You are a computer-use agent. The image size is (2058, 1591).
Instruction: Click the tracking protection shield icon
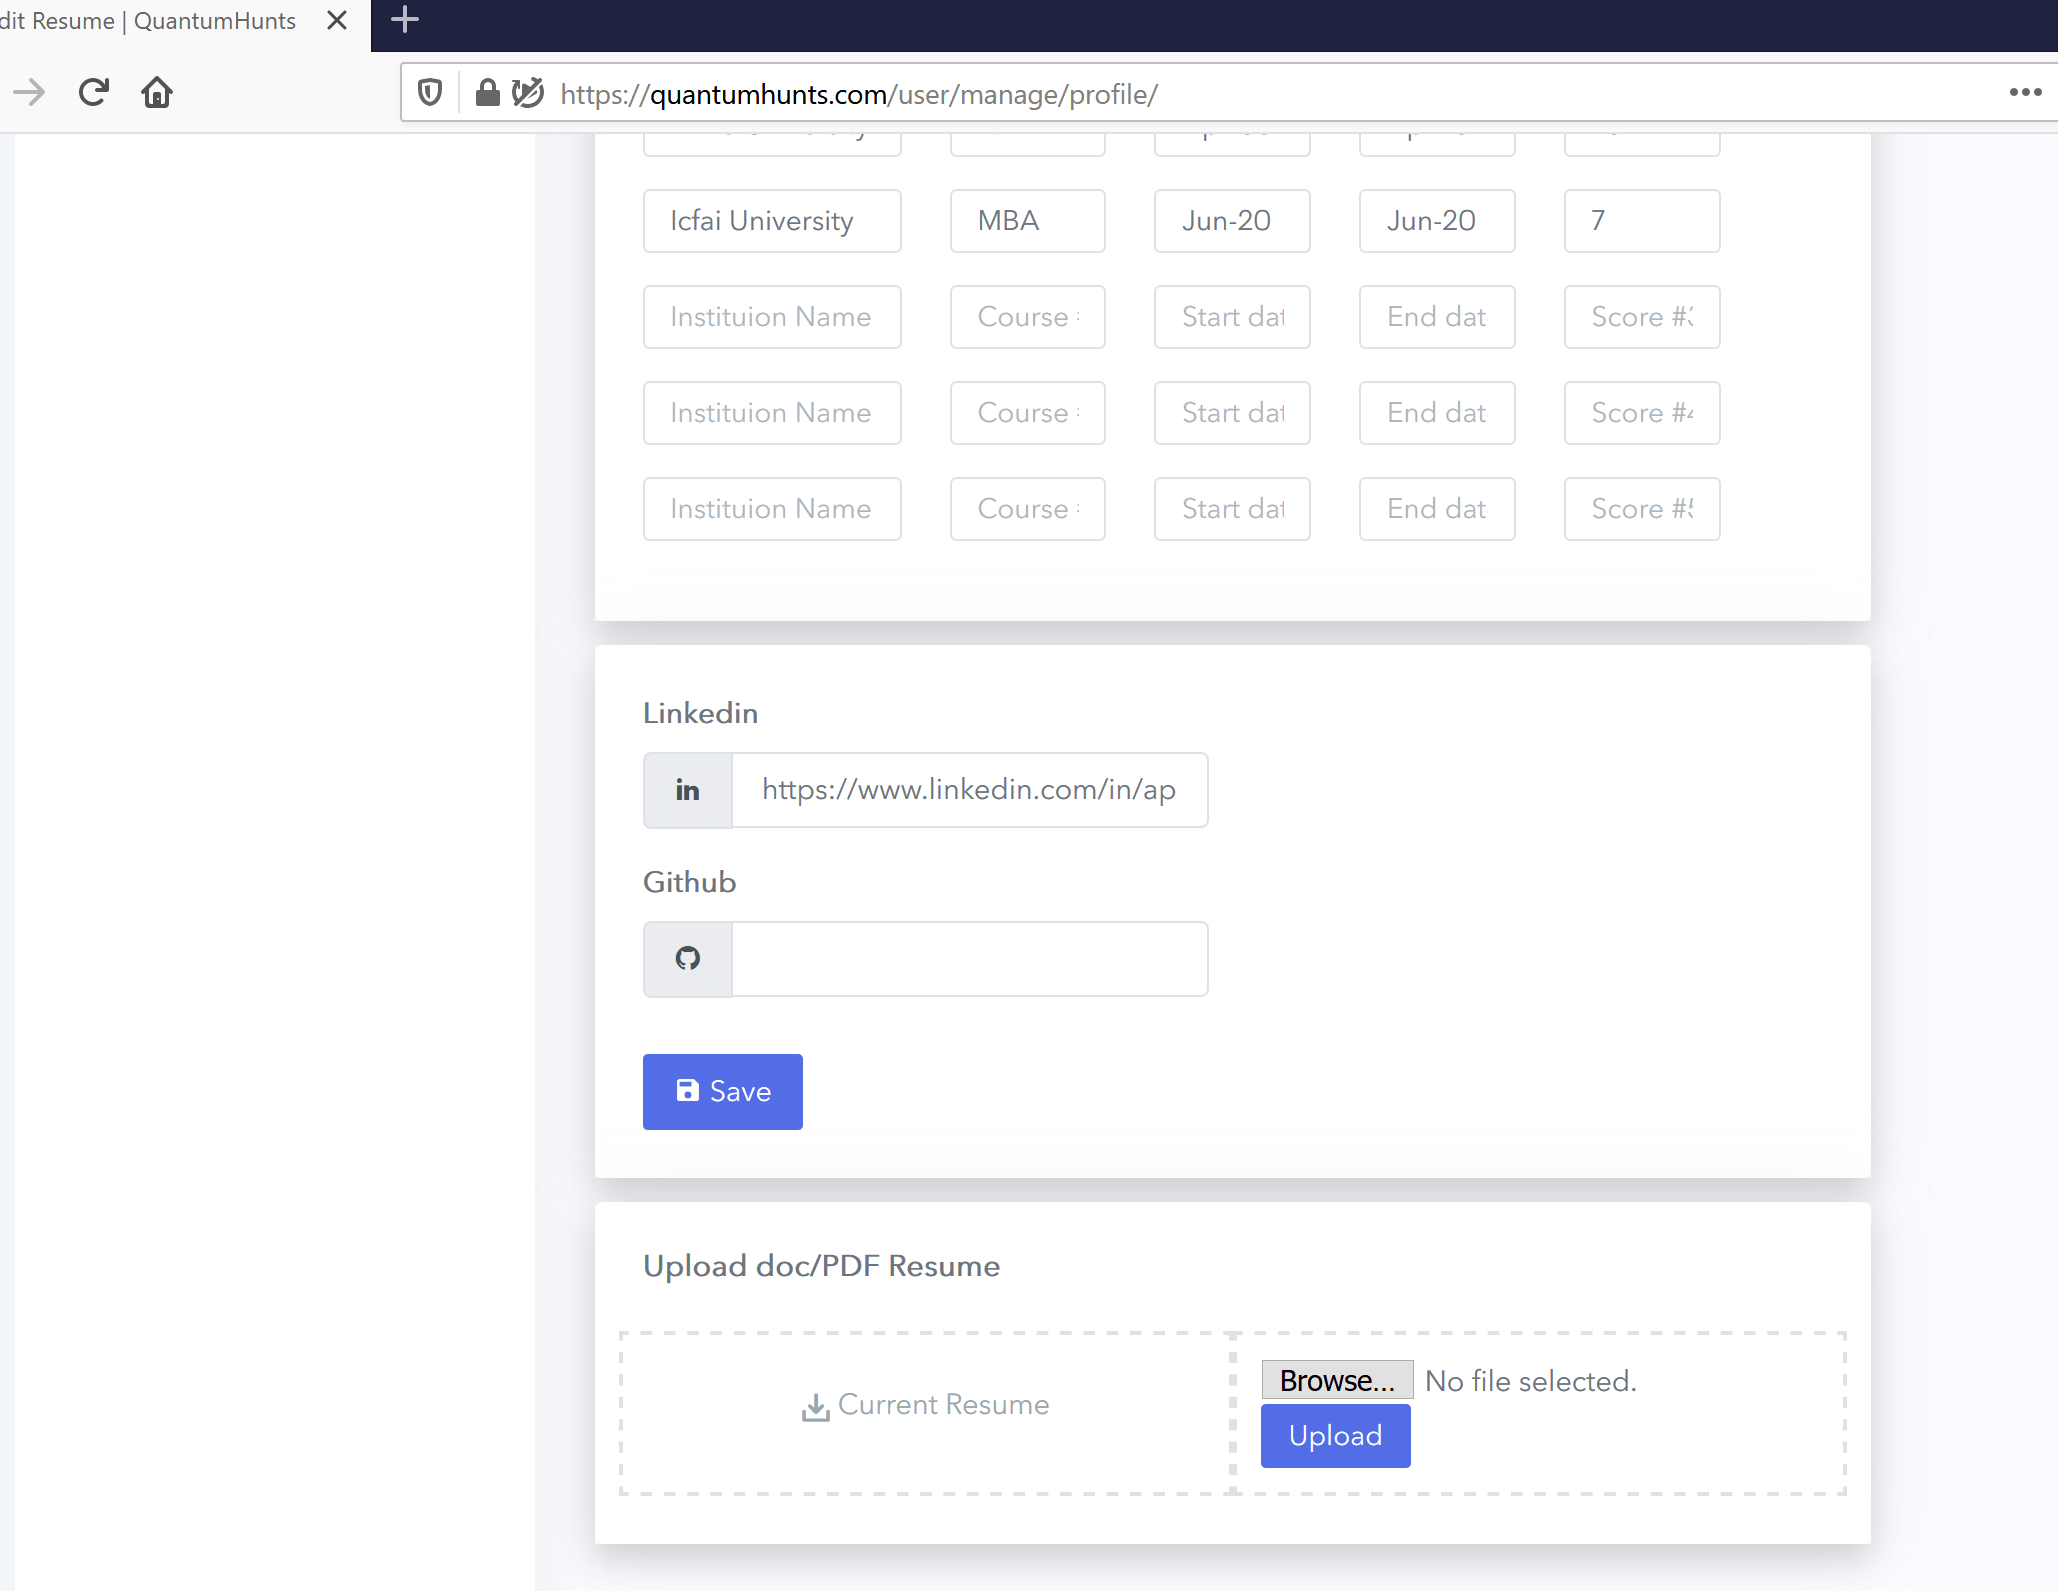point(430,93)
